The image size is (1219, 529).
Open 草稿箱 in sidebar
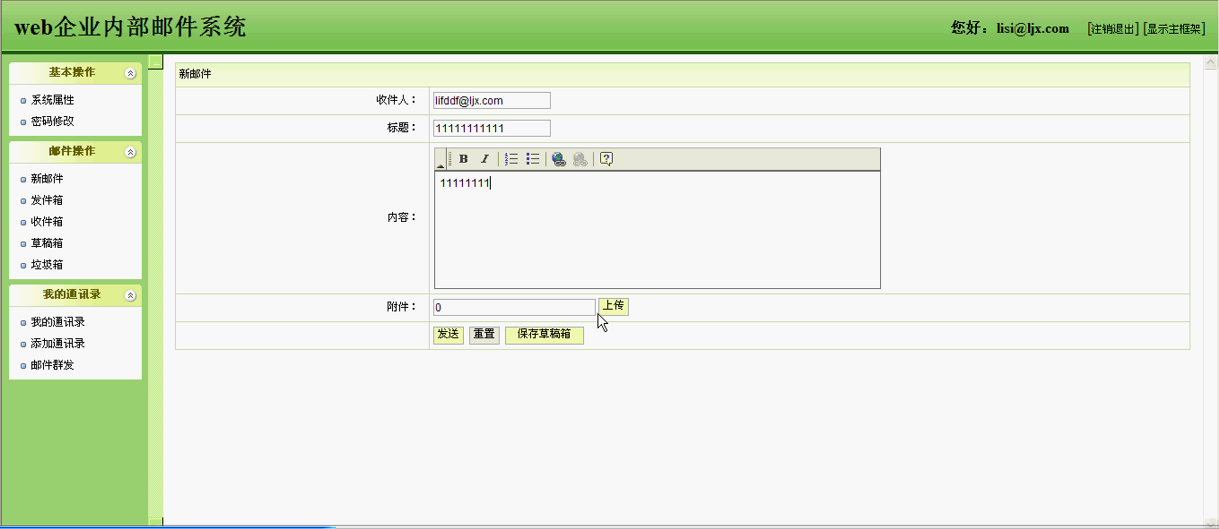[47, 243]
